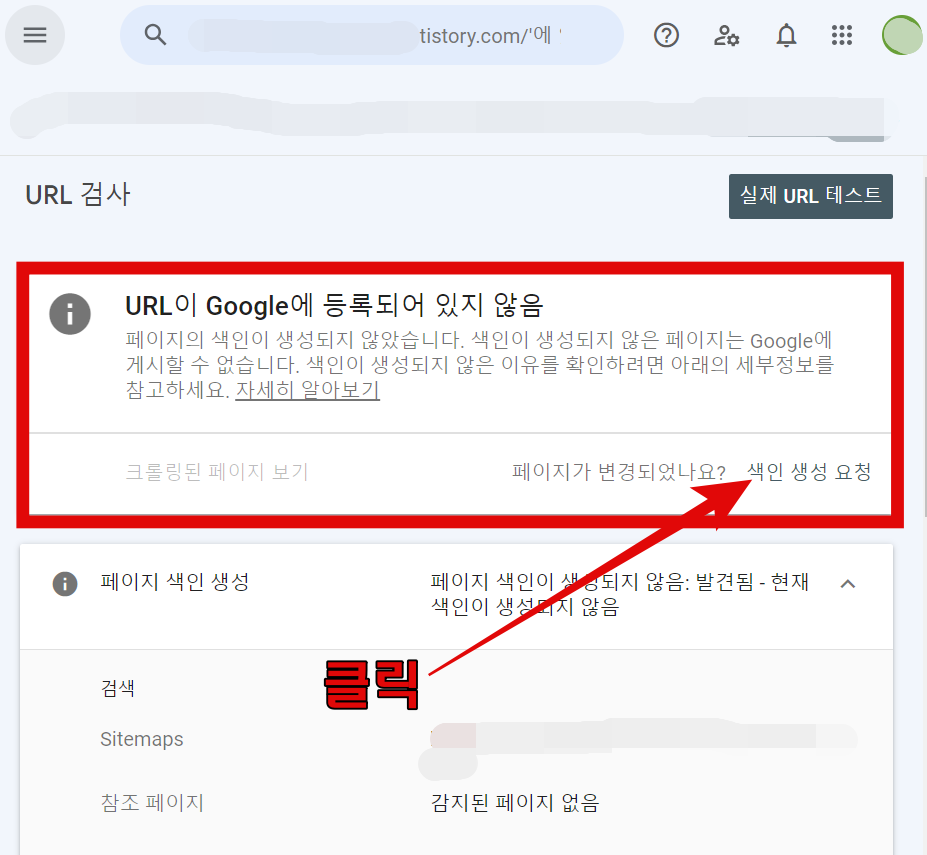Click info icon beside 페이지 색인 생성
This screenshot has height=855, width=927.
pyautogui.click(x=65, y=584)
